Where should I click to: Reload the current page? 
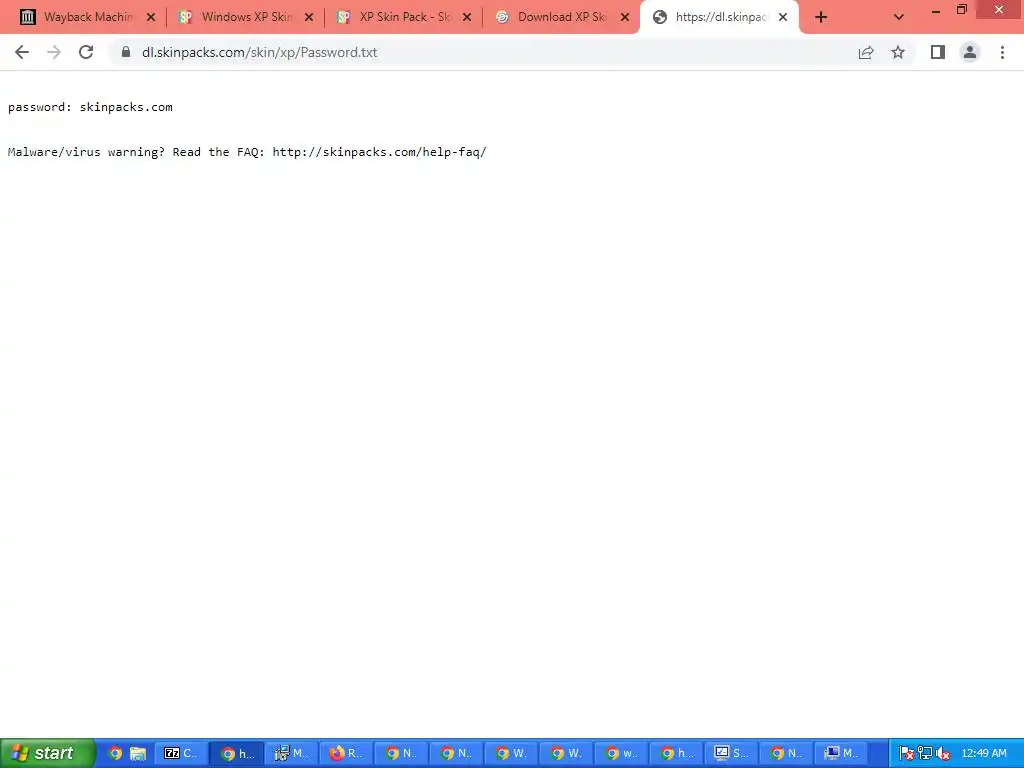pyautogui.click(x=86, y=52)
